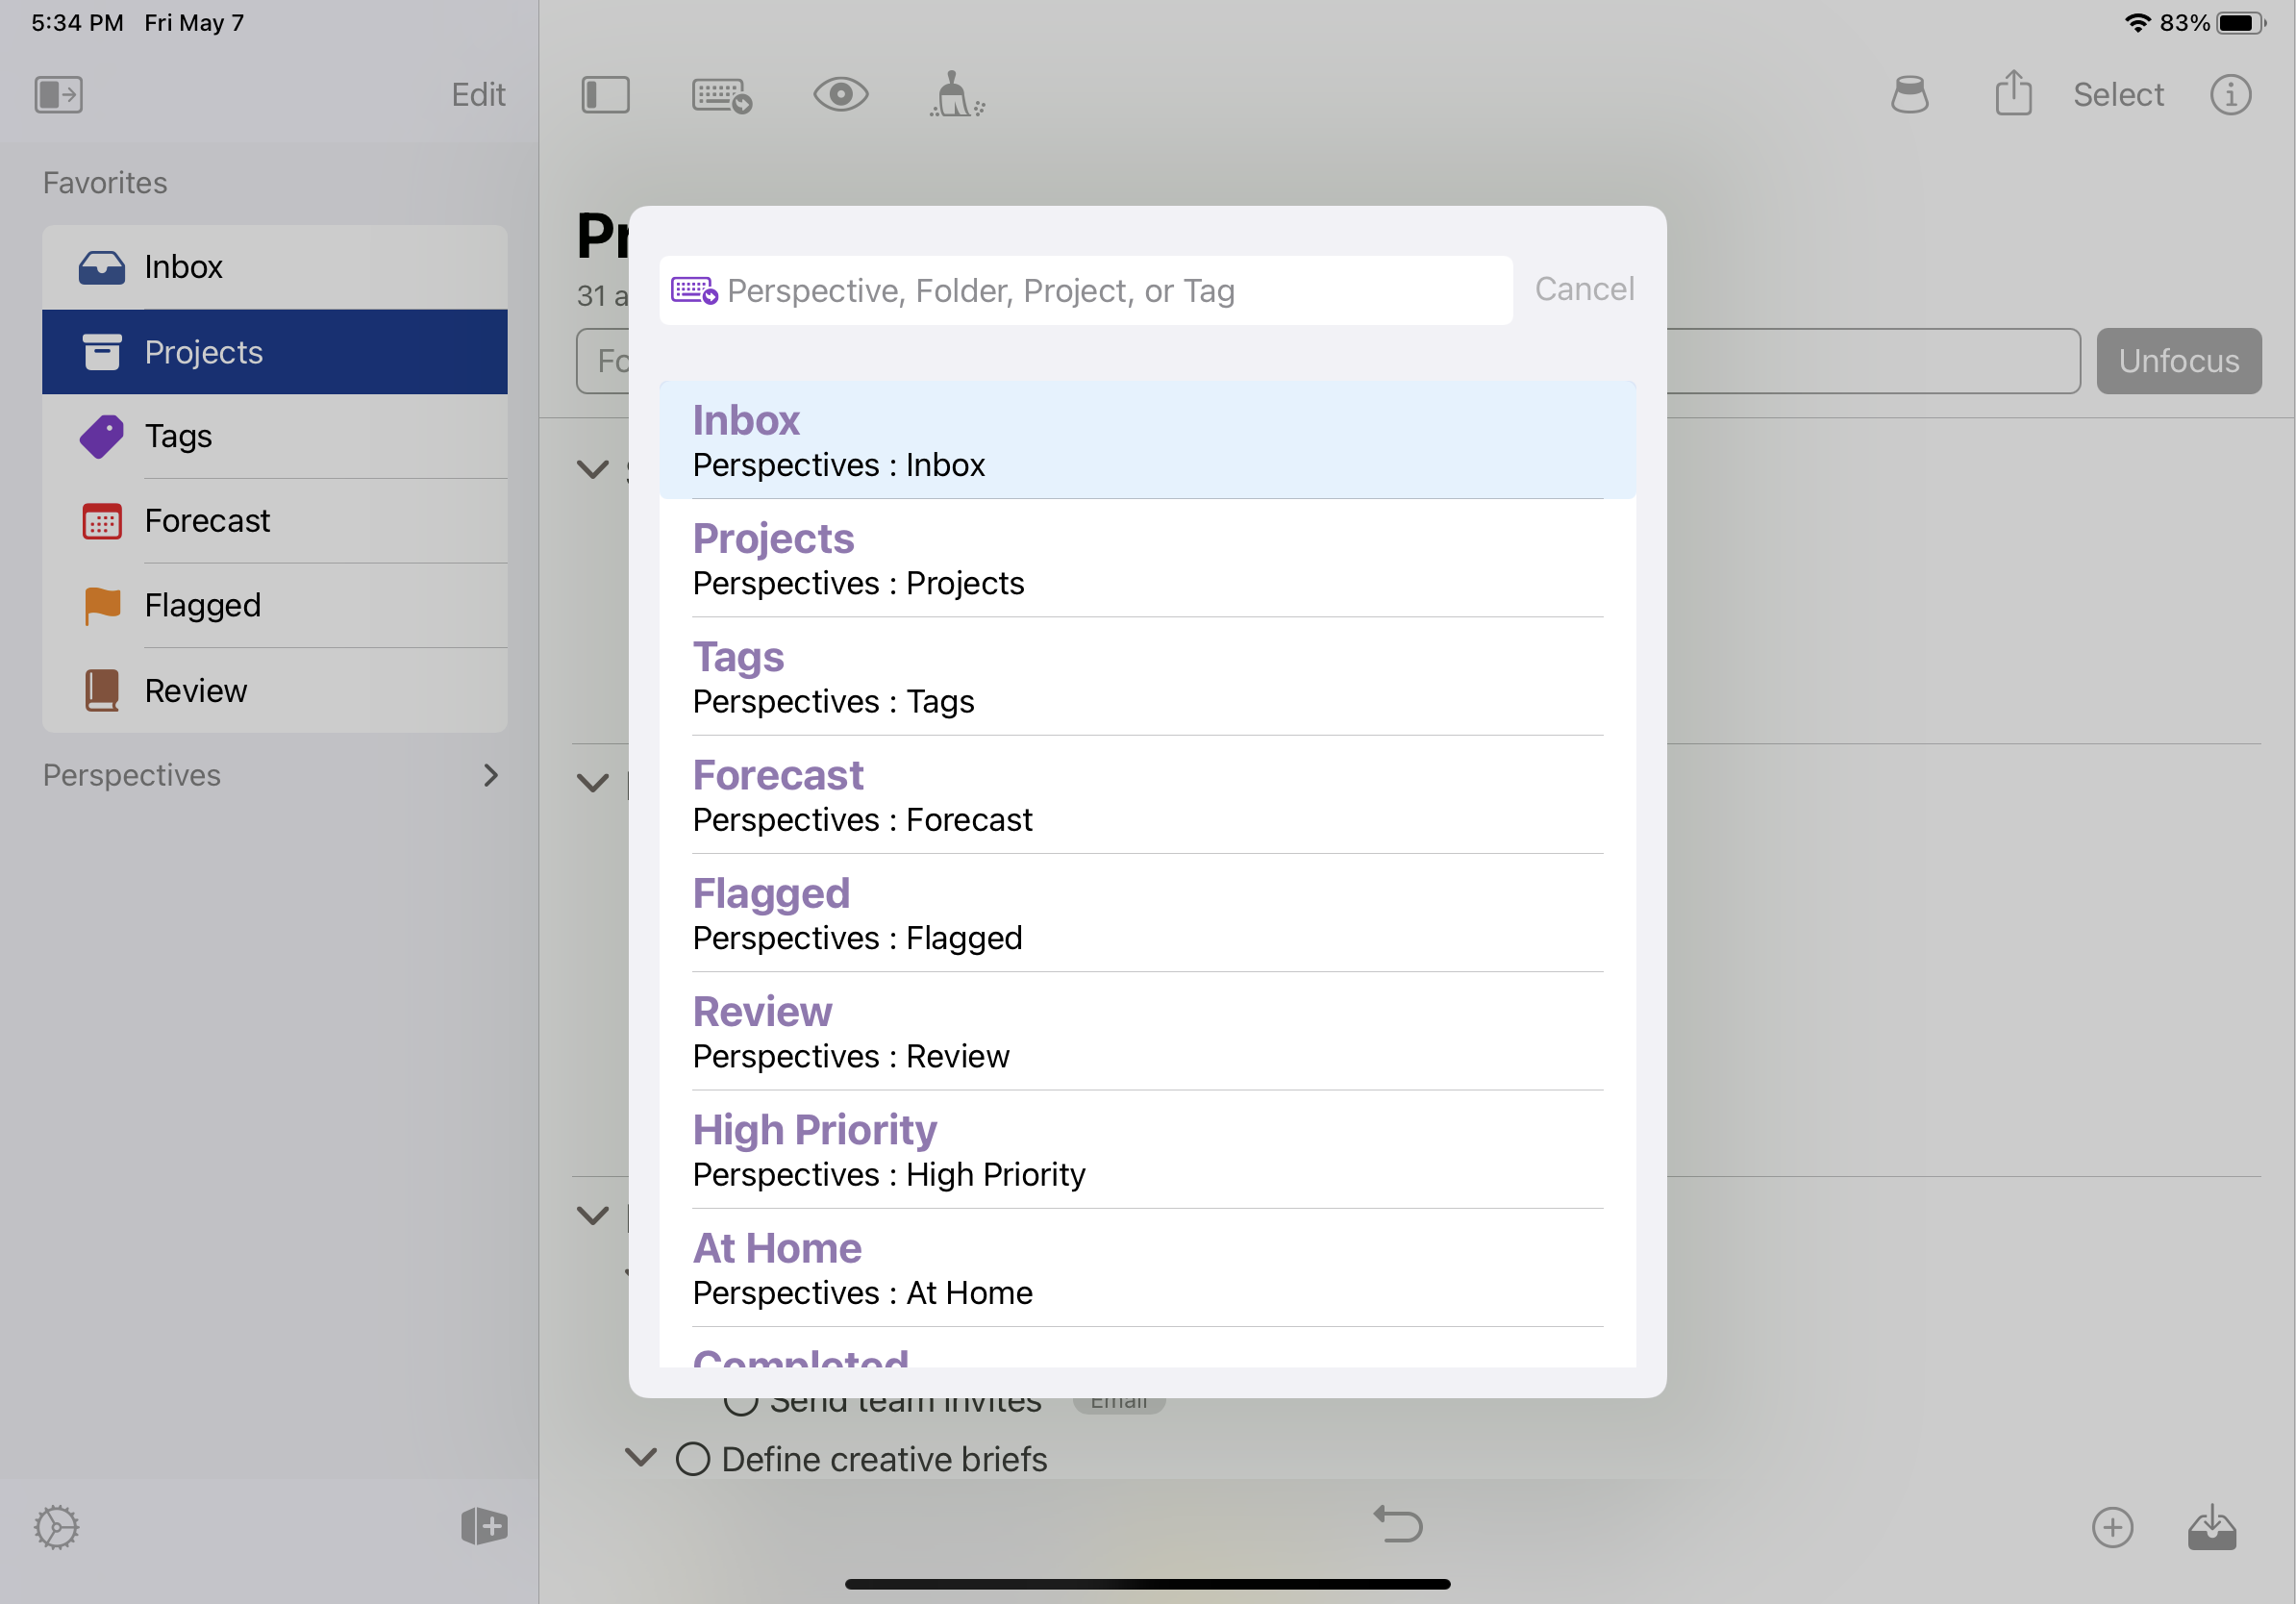Click the clean-up automation icon
Viewport: 2296px width, 1604px height.
(x=956, y=94)
